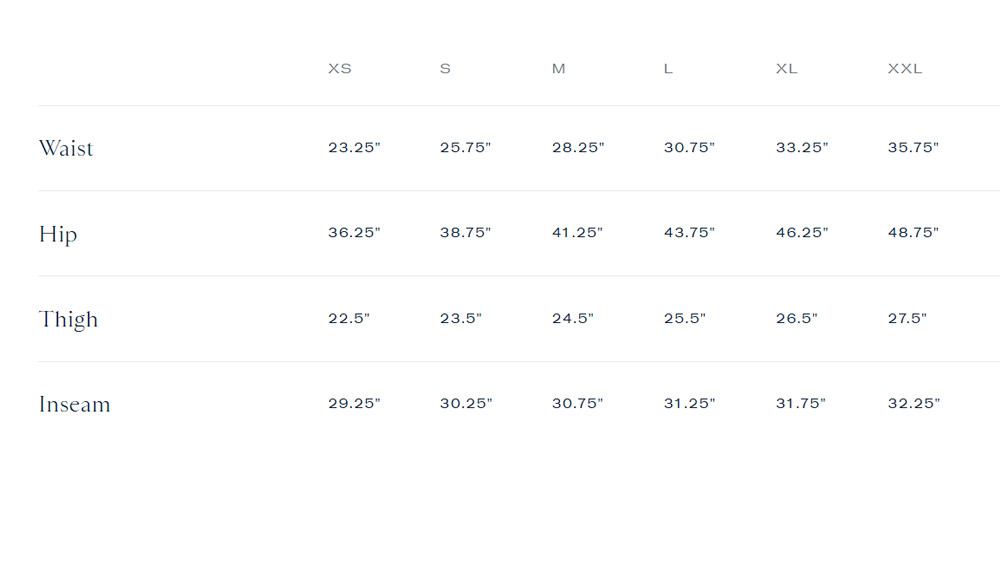1000x562 pixels.
Task: Select the L size column header
Action: pyautogui.click(x=668, y=68)
